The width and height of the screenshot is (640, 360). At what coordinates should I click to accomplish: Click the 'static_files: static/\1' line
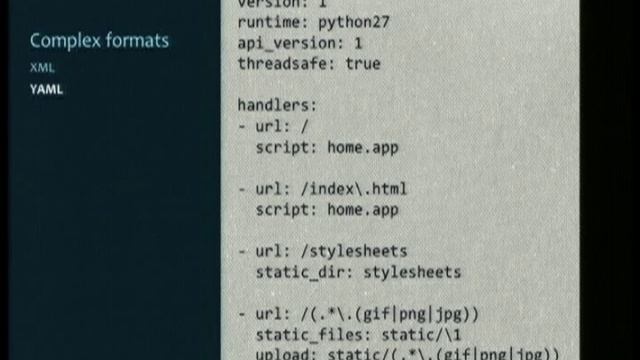pos(358,335)
